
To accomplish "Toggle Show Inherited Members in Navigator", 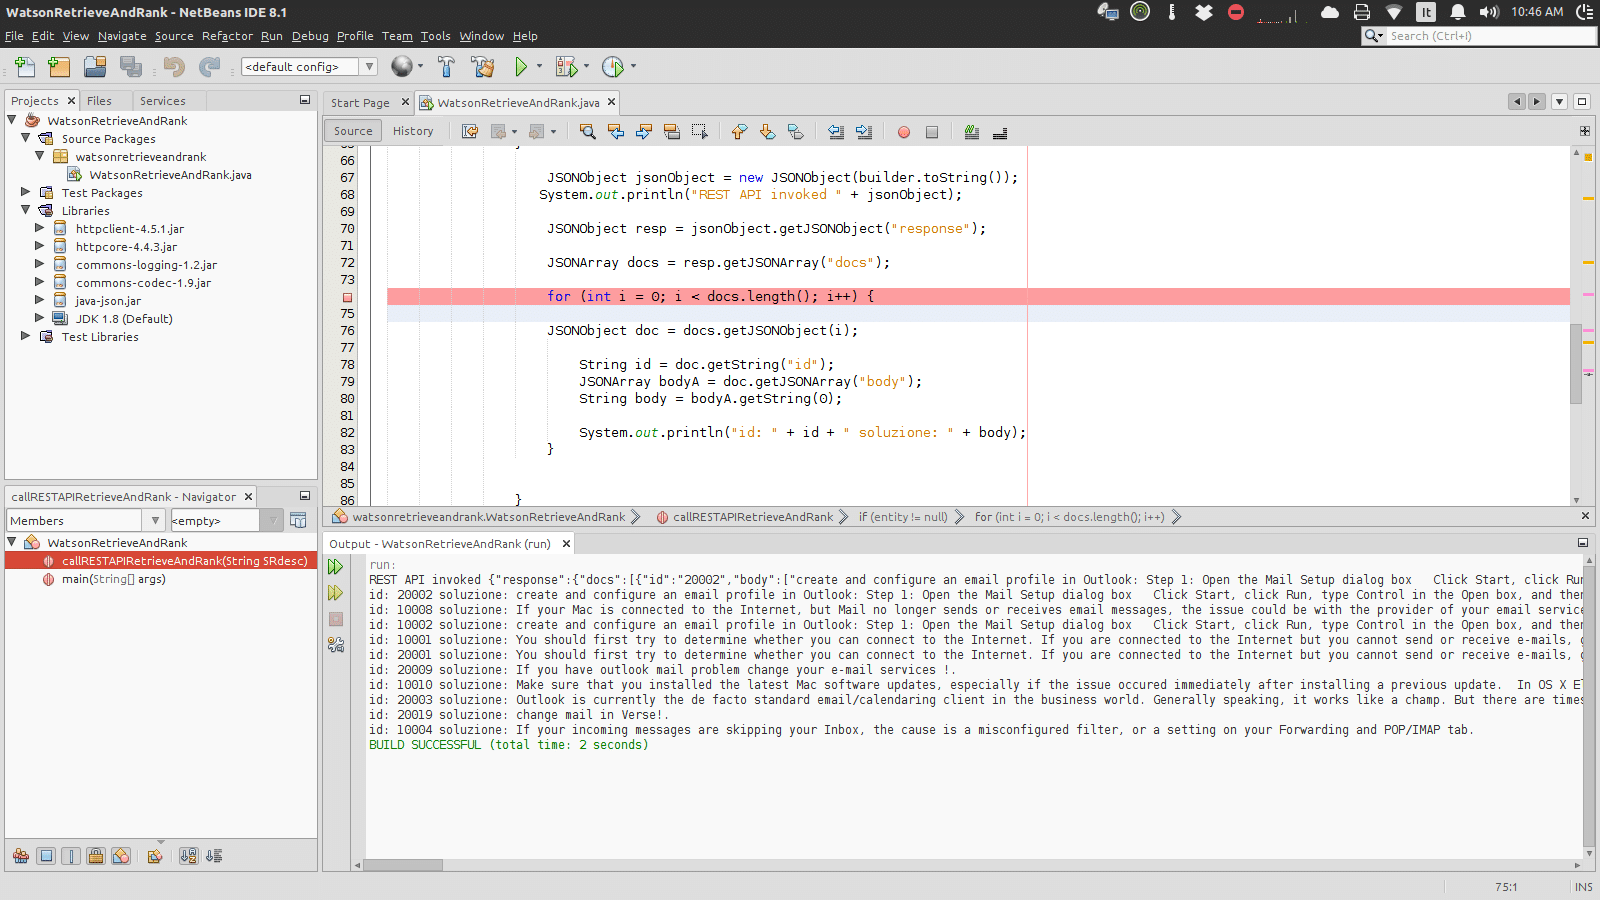I will tap(21, 856).
